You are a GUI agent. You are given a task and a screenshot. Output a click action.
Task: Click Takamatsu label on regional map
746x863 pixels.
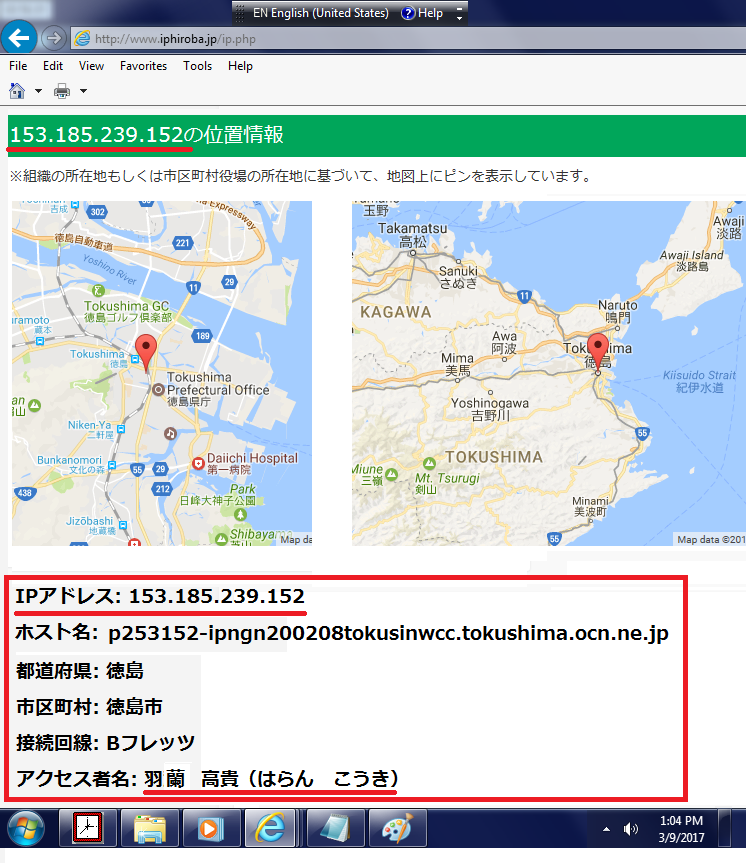click(x=413, y=234)
